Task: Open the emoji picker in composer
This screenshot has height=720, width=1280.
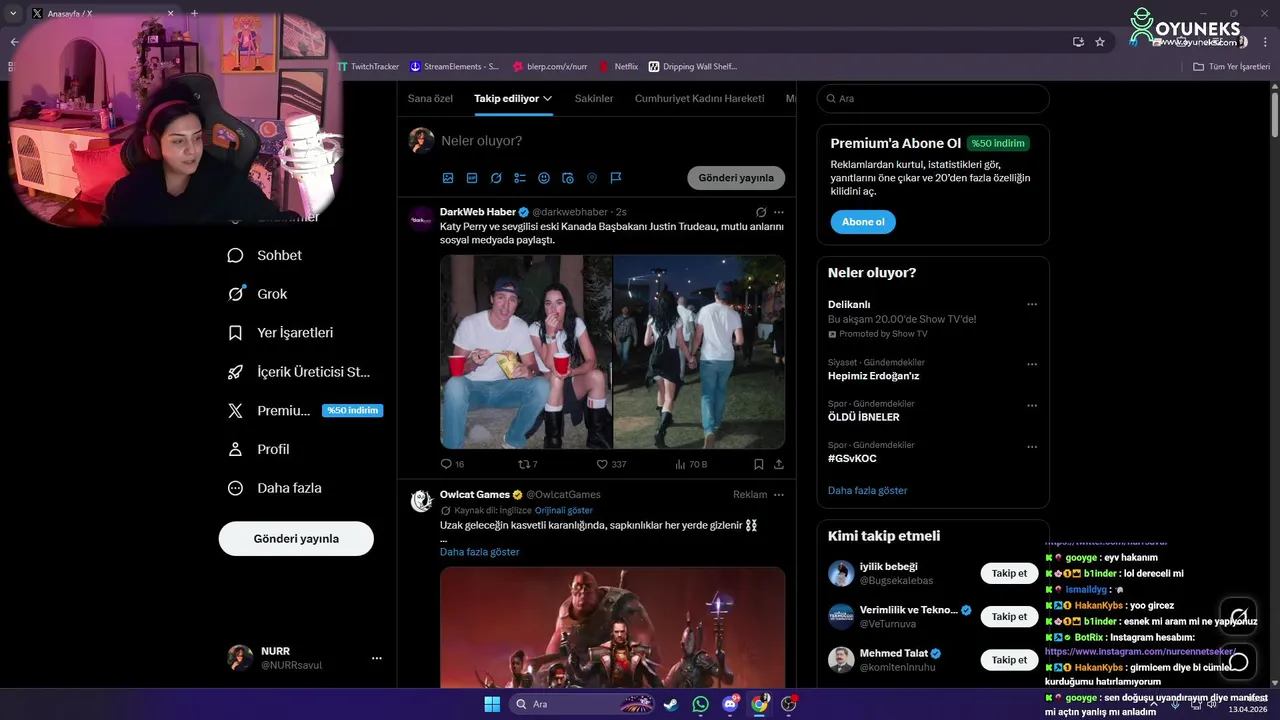Action: click(x=544, y=178)
